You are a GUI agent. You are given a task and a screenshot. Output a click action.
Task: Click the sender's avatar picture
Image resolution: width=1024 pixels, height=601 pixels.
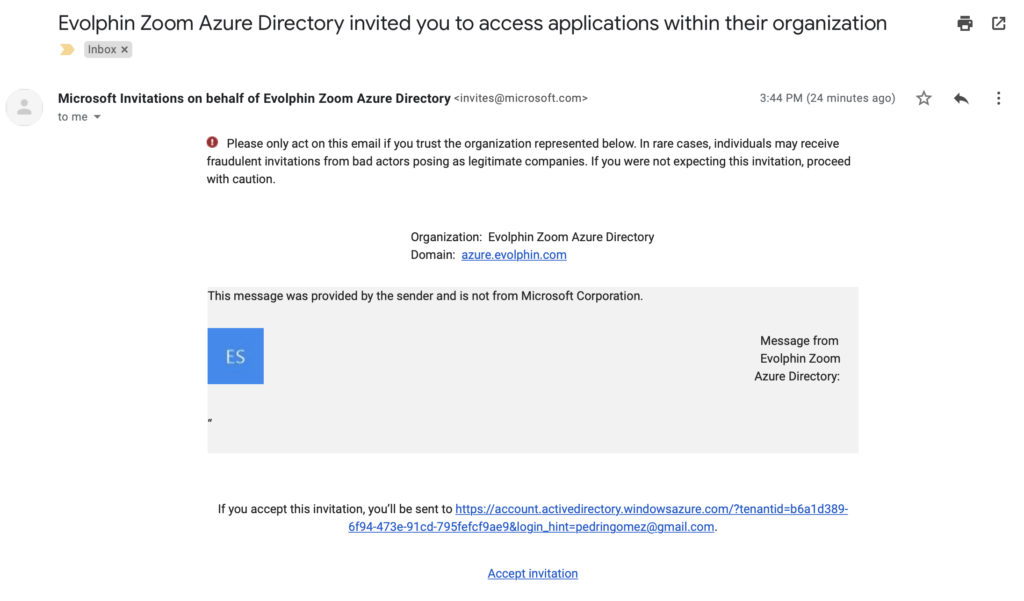click(x=24, y=107)
